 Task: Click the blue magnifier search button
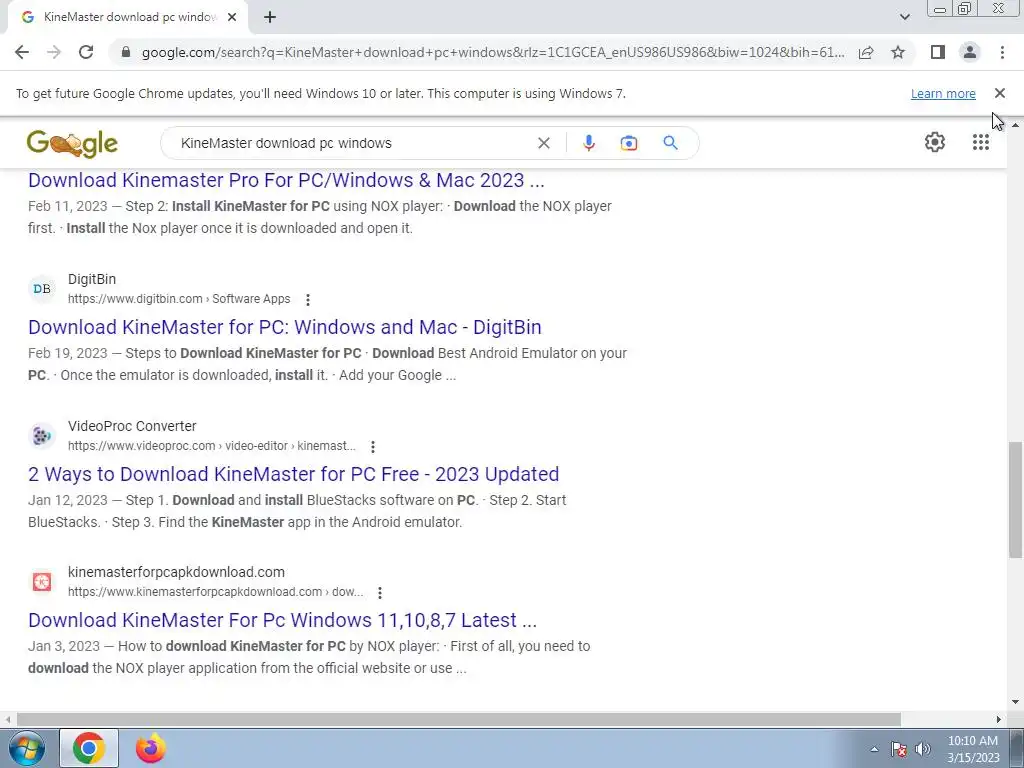670,142
